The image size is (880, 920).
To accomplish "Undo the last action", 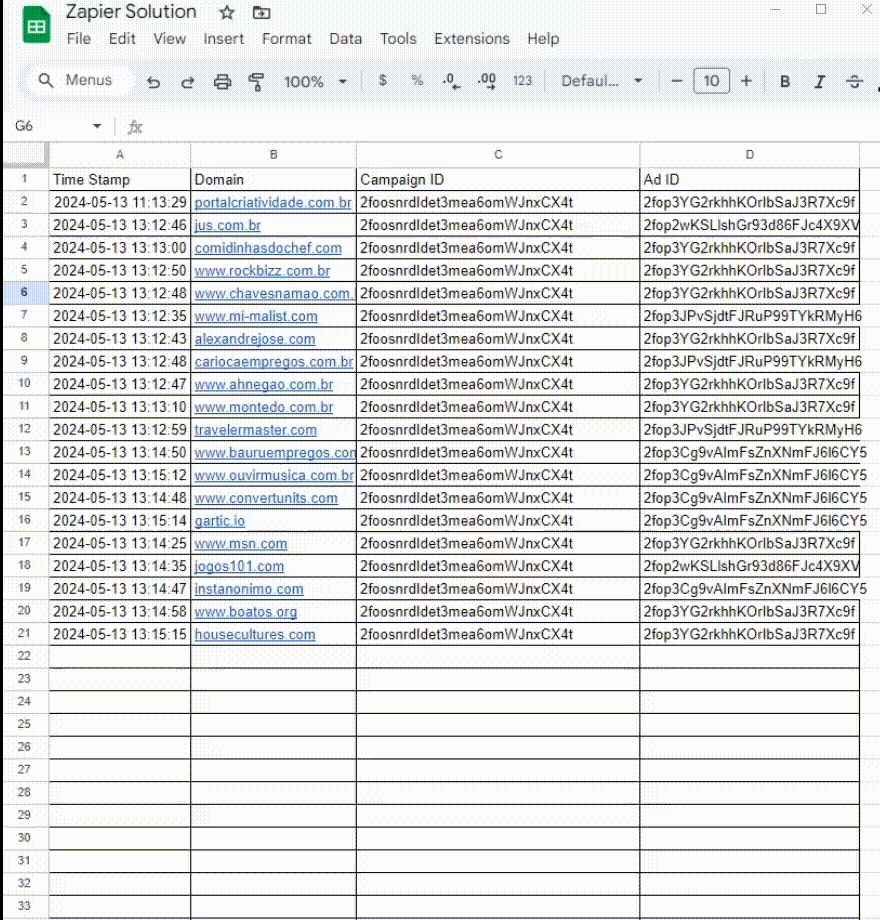I will (x=153, y=82).
